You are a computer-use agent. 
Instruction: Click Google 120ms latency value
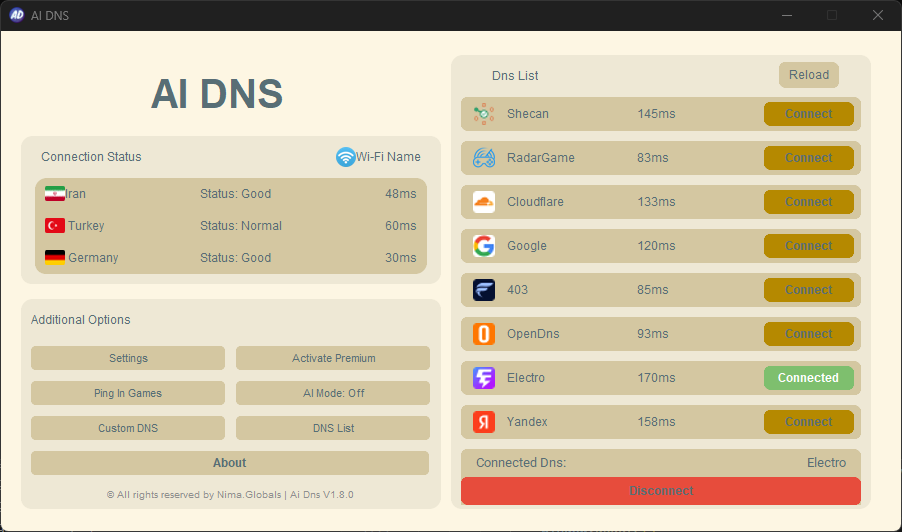pyautogui.click(x=656, y=246)
